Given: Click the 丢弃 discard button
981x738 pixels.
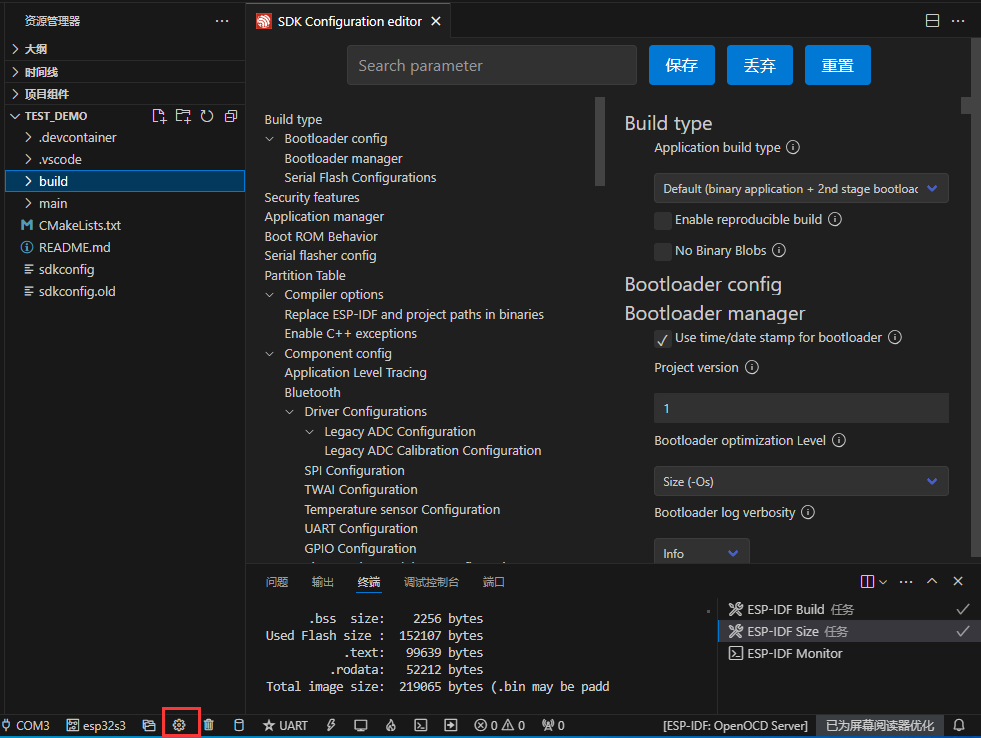Looking at the screenshot, I should tap(760, 65).
